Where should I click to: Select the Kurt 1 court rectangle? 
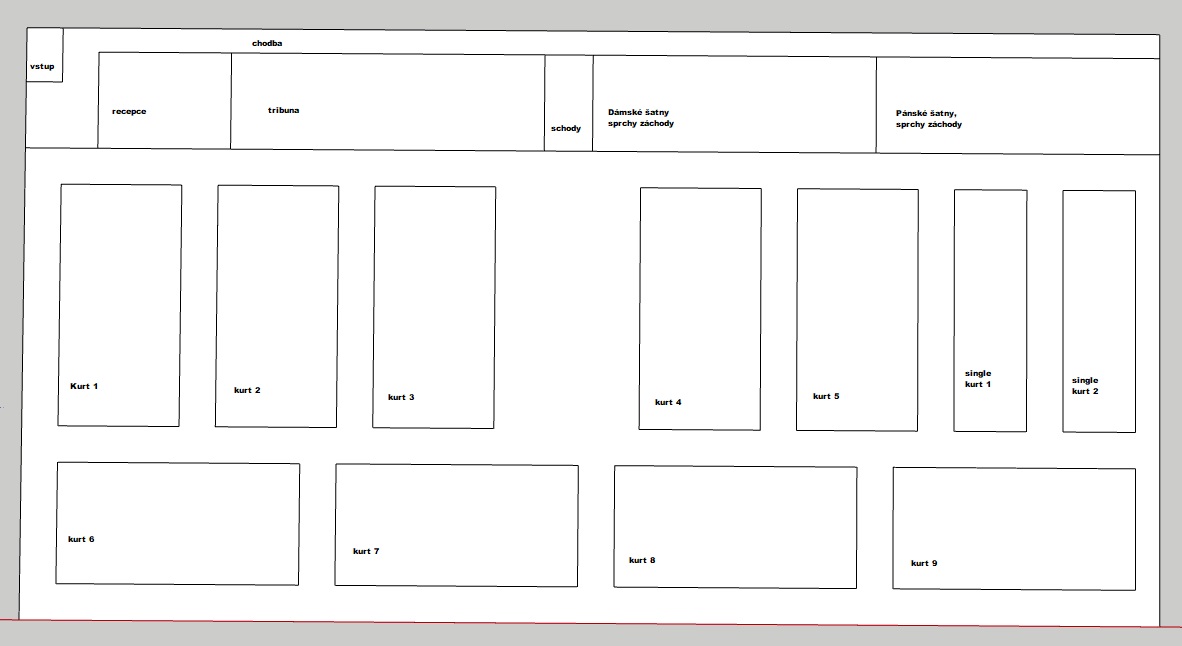tap(120, 305)
